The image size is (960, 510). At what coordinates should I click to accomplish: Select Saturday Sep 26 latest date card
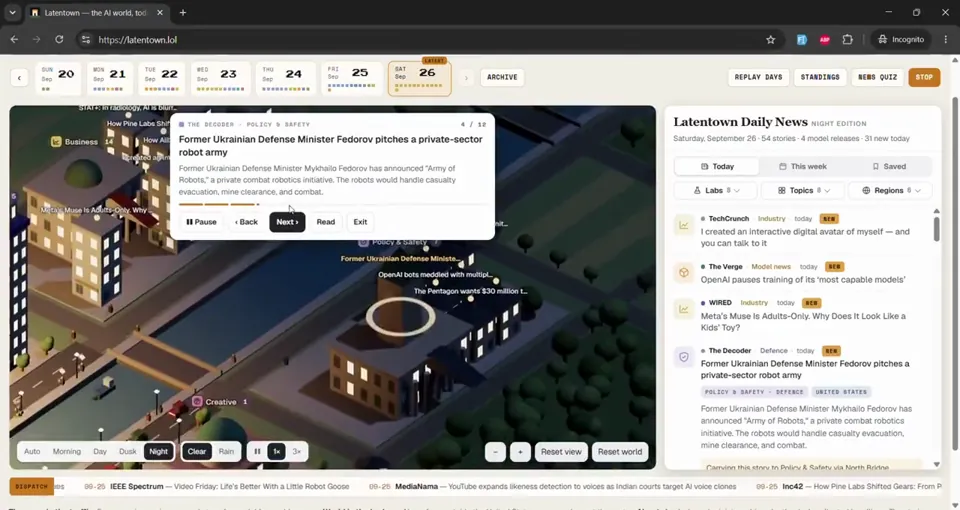tap(419, 78)
